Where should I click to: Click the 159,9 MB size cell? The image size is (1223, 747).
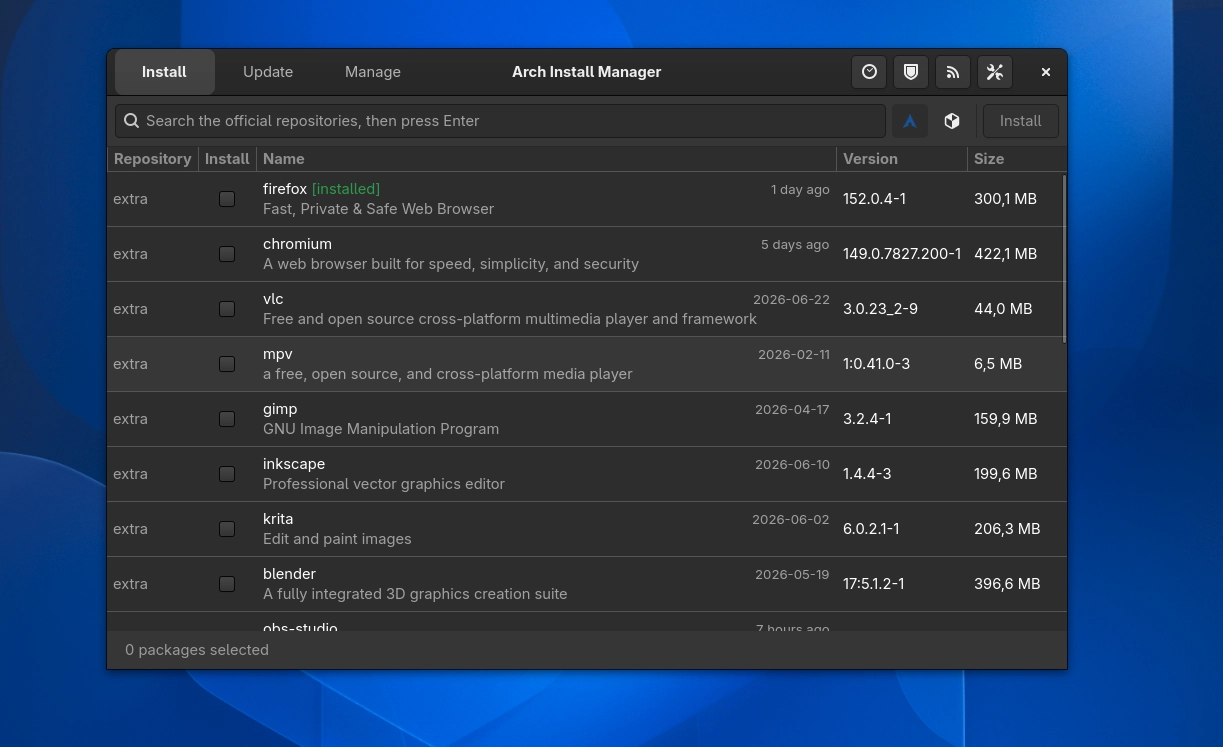pos(1005,419)
